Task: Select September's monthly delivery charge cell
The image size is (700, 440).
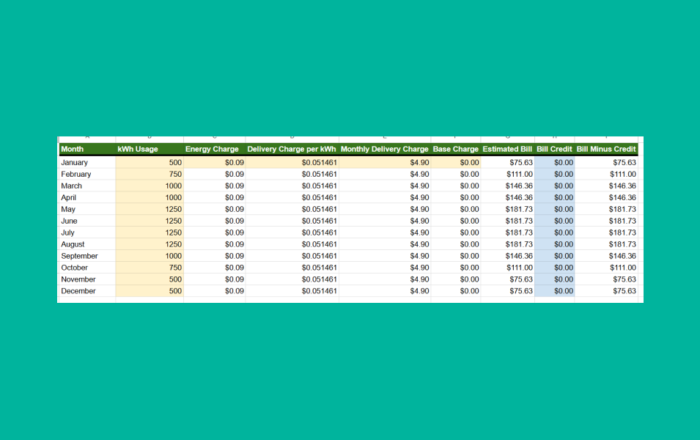Action: click(385, 256)
